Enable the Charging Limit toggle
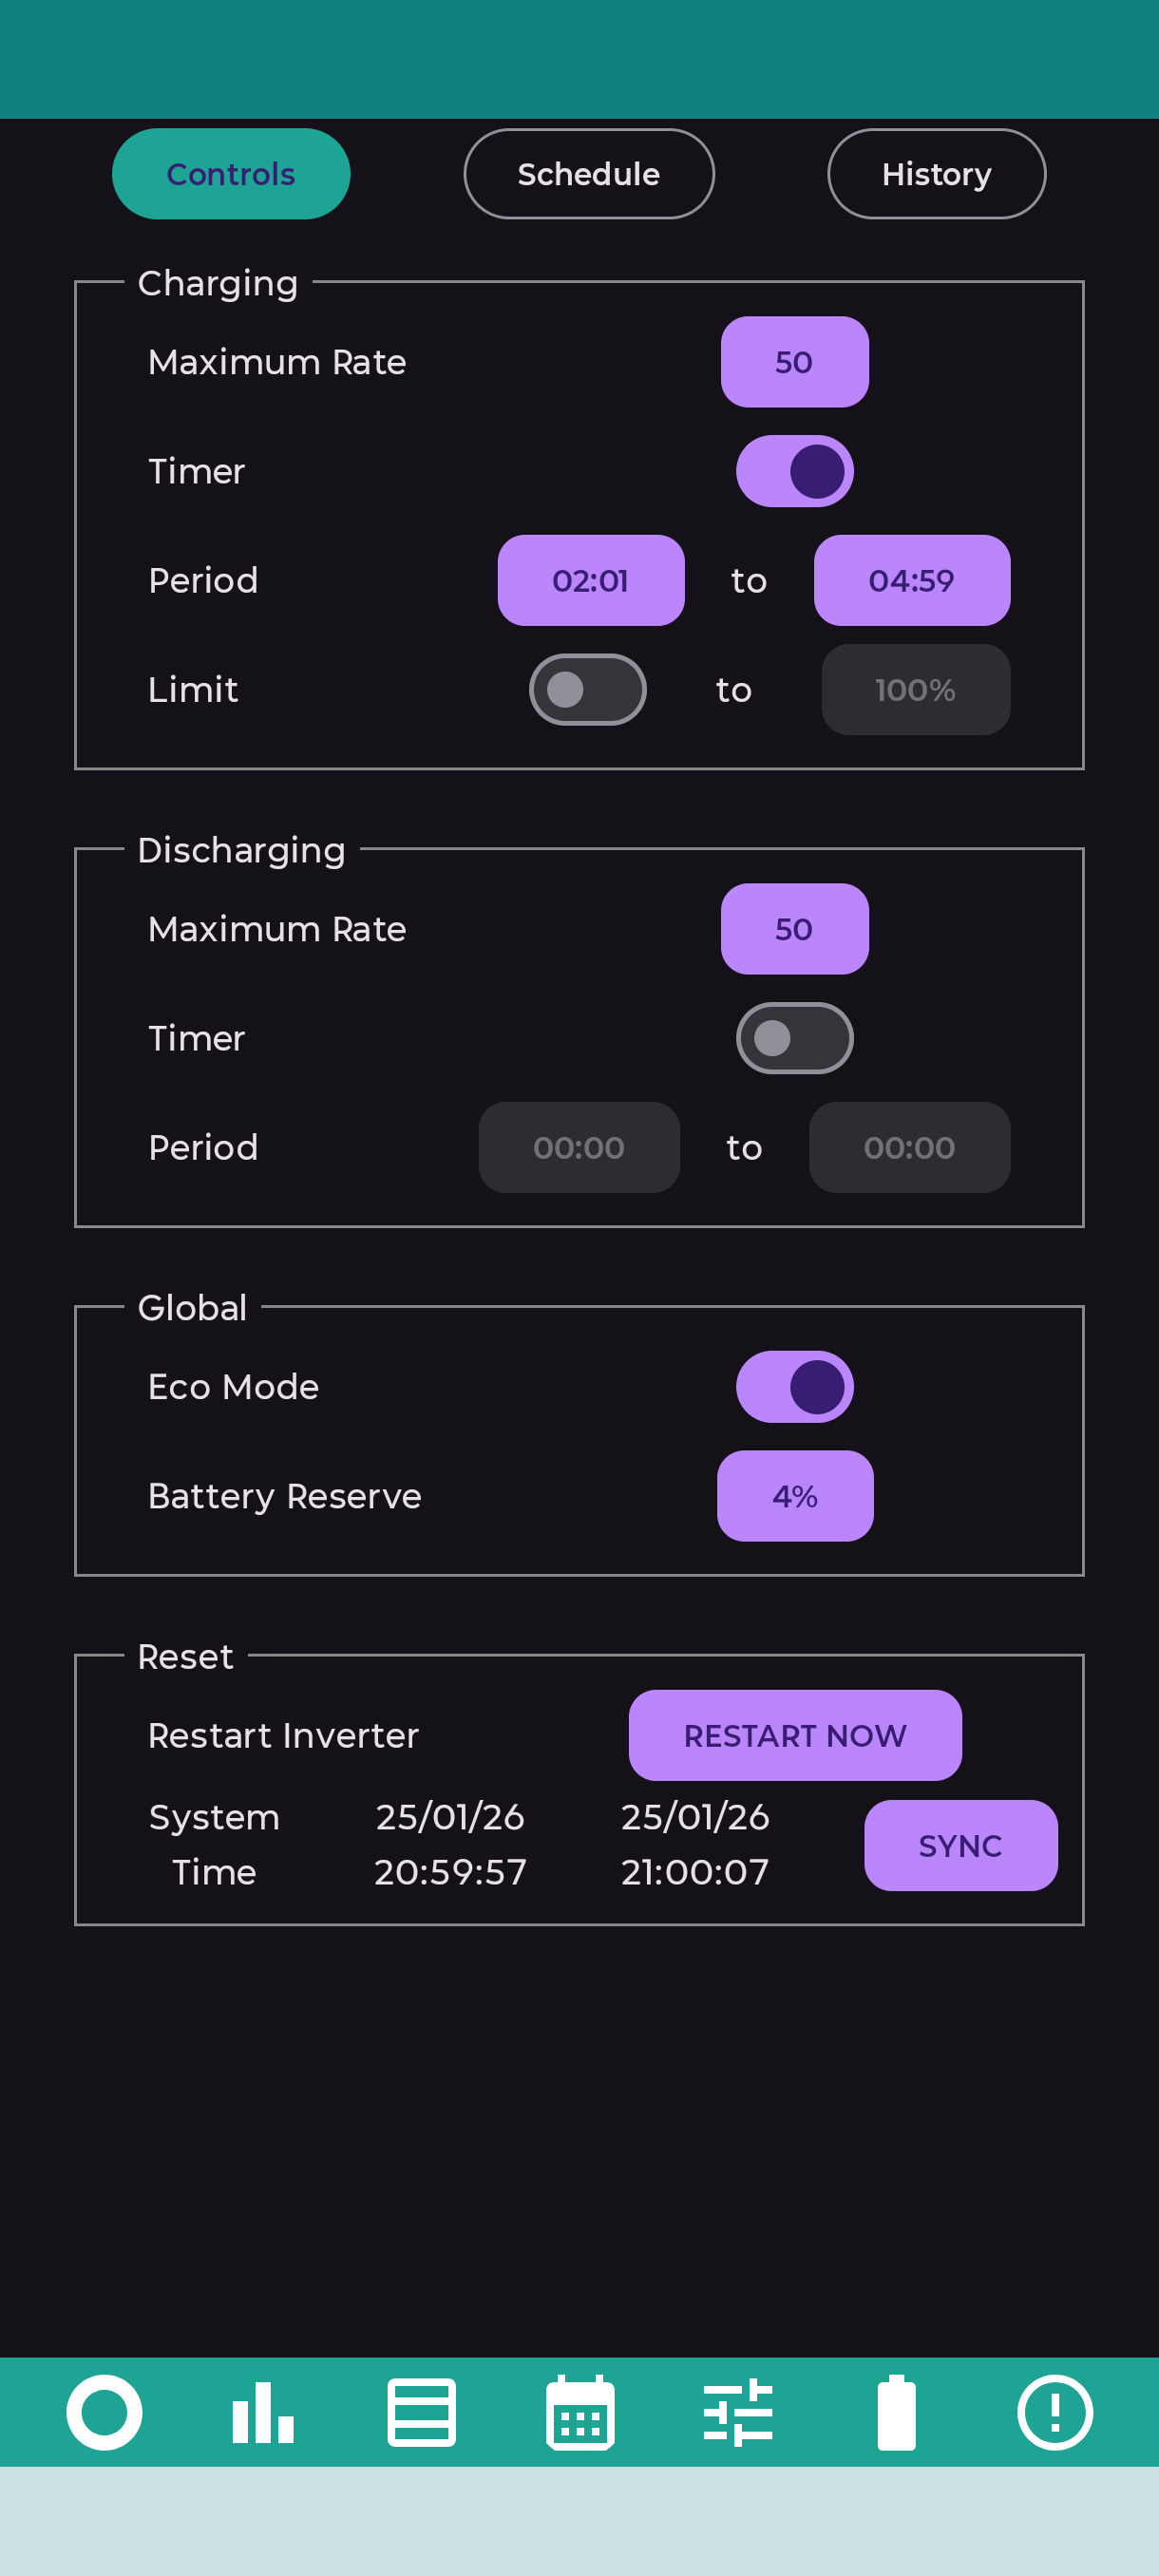The image size is (1159, 2576). pos(588,689)
